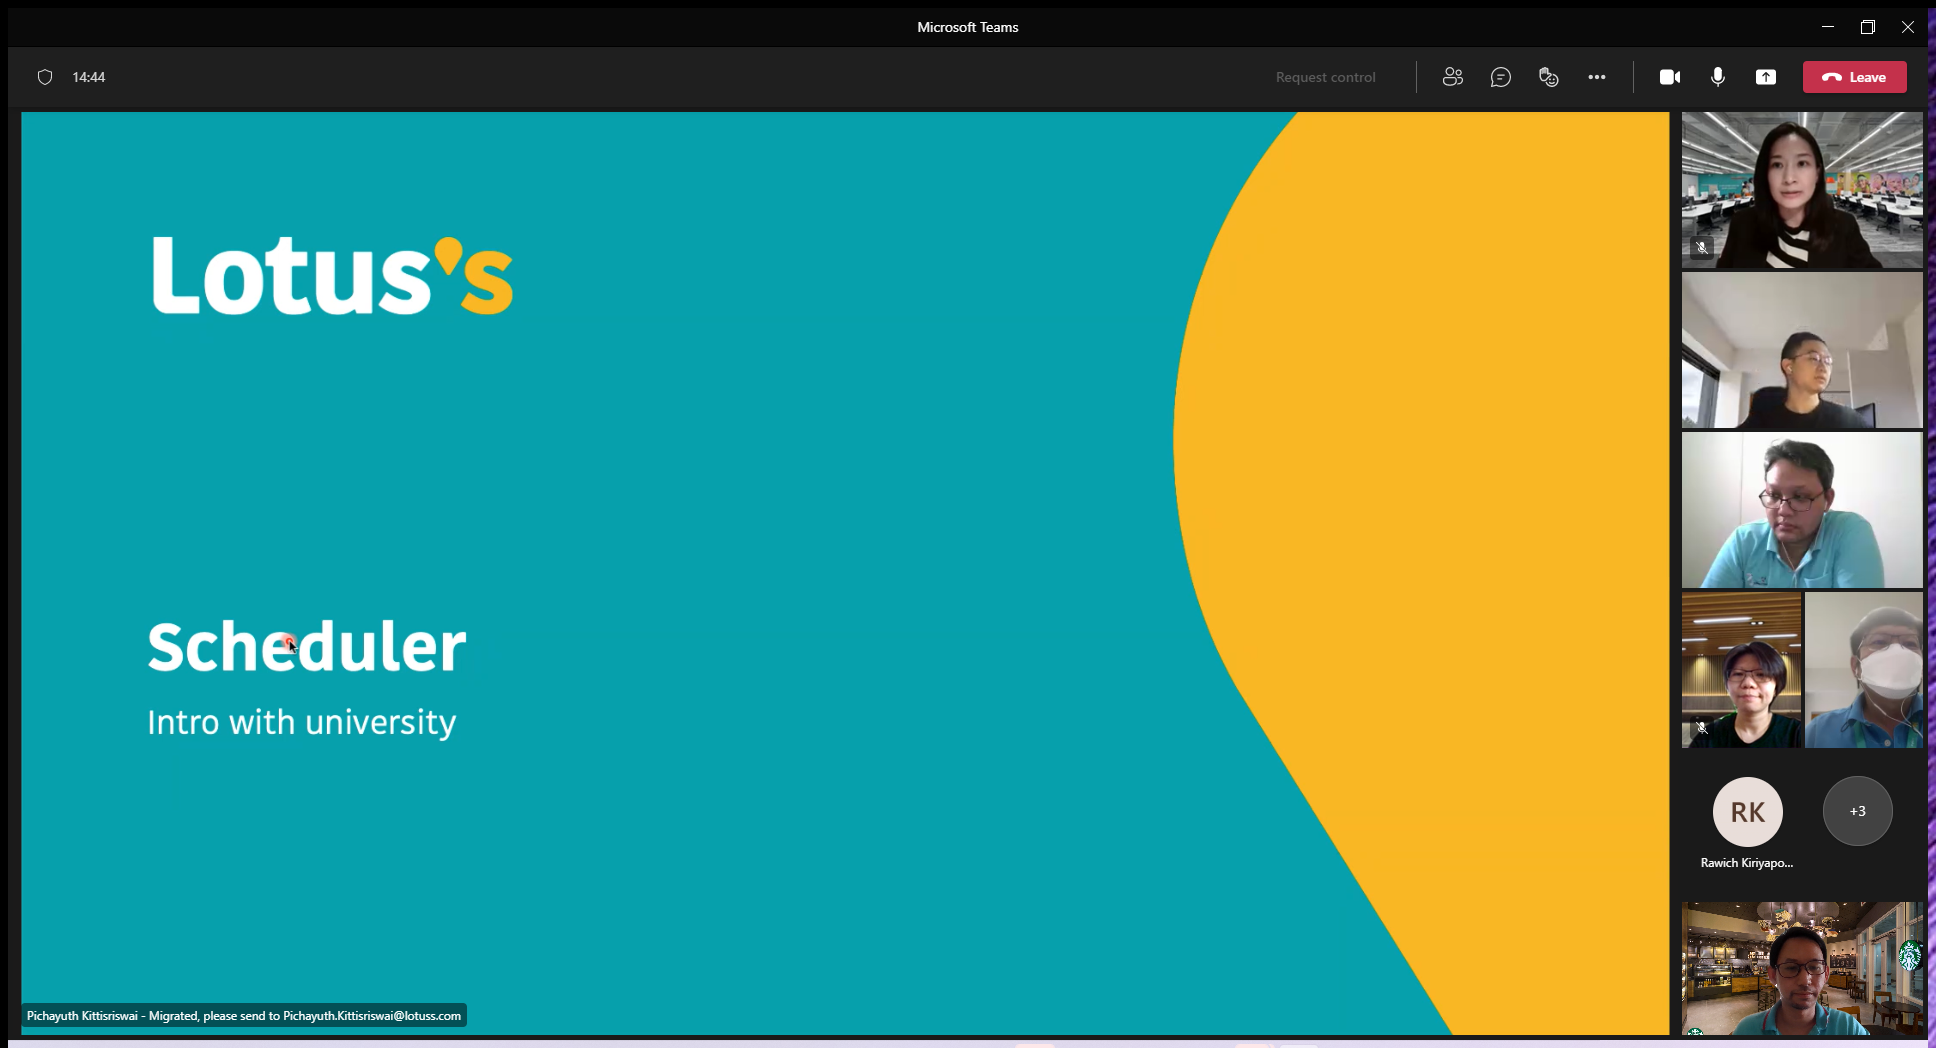This screenshot has width=1936, height=1048.
Task: Click the Scheduler slide title
Action: (306, 647)
